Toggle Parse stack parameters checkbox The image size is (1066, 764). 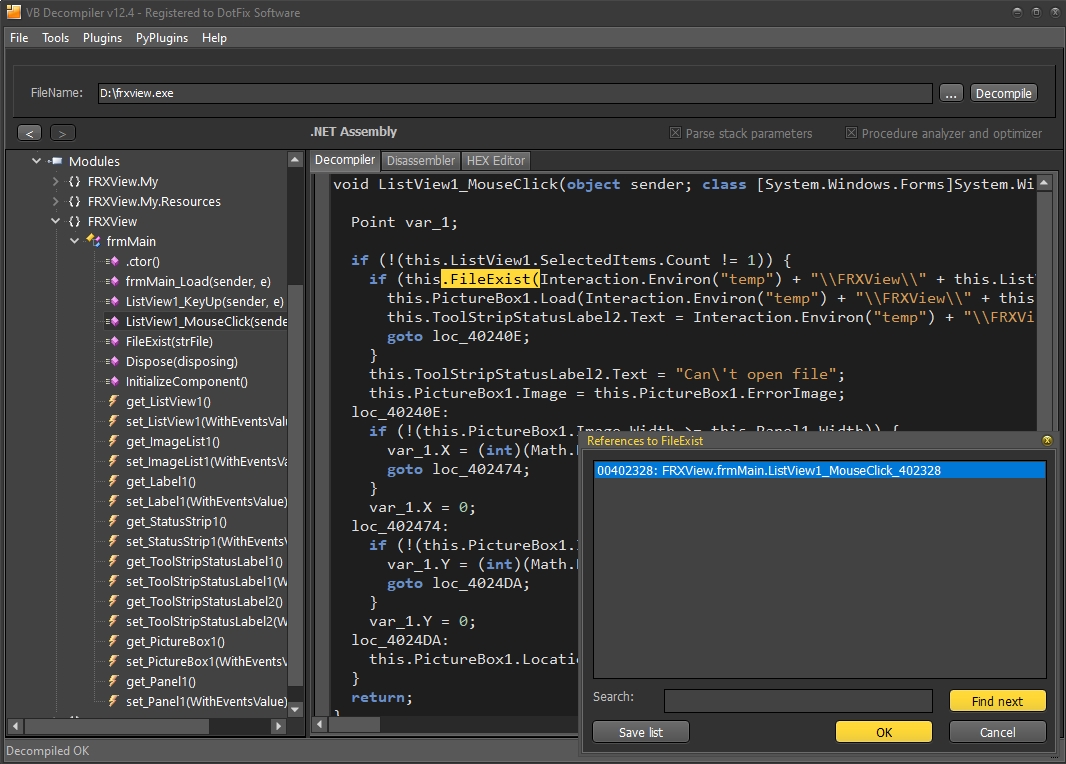[x=675, y=133]
